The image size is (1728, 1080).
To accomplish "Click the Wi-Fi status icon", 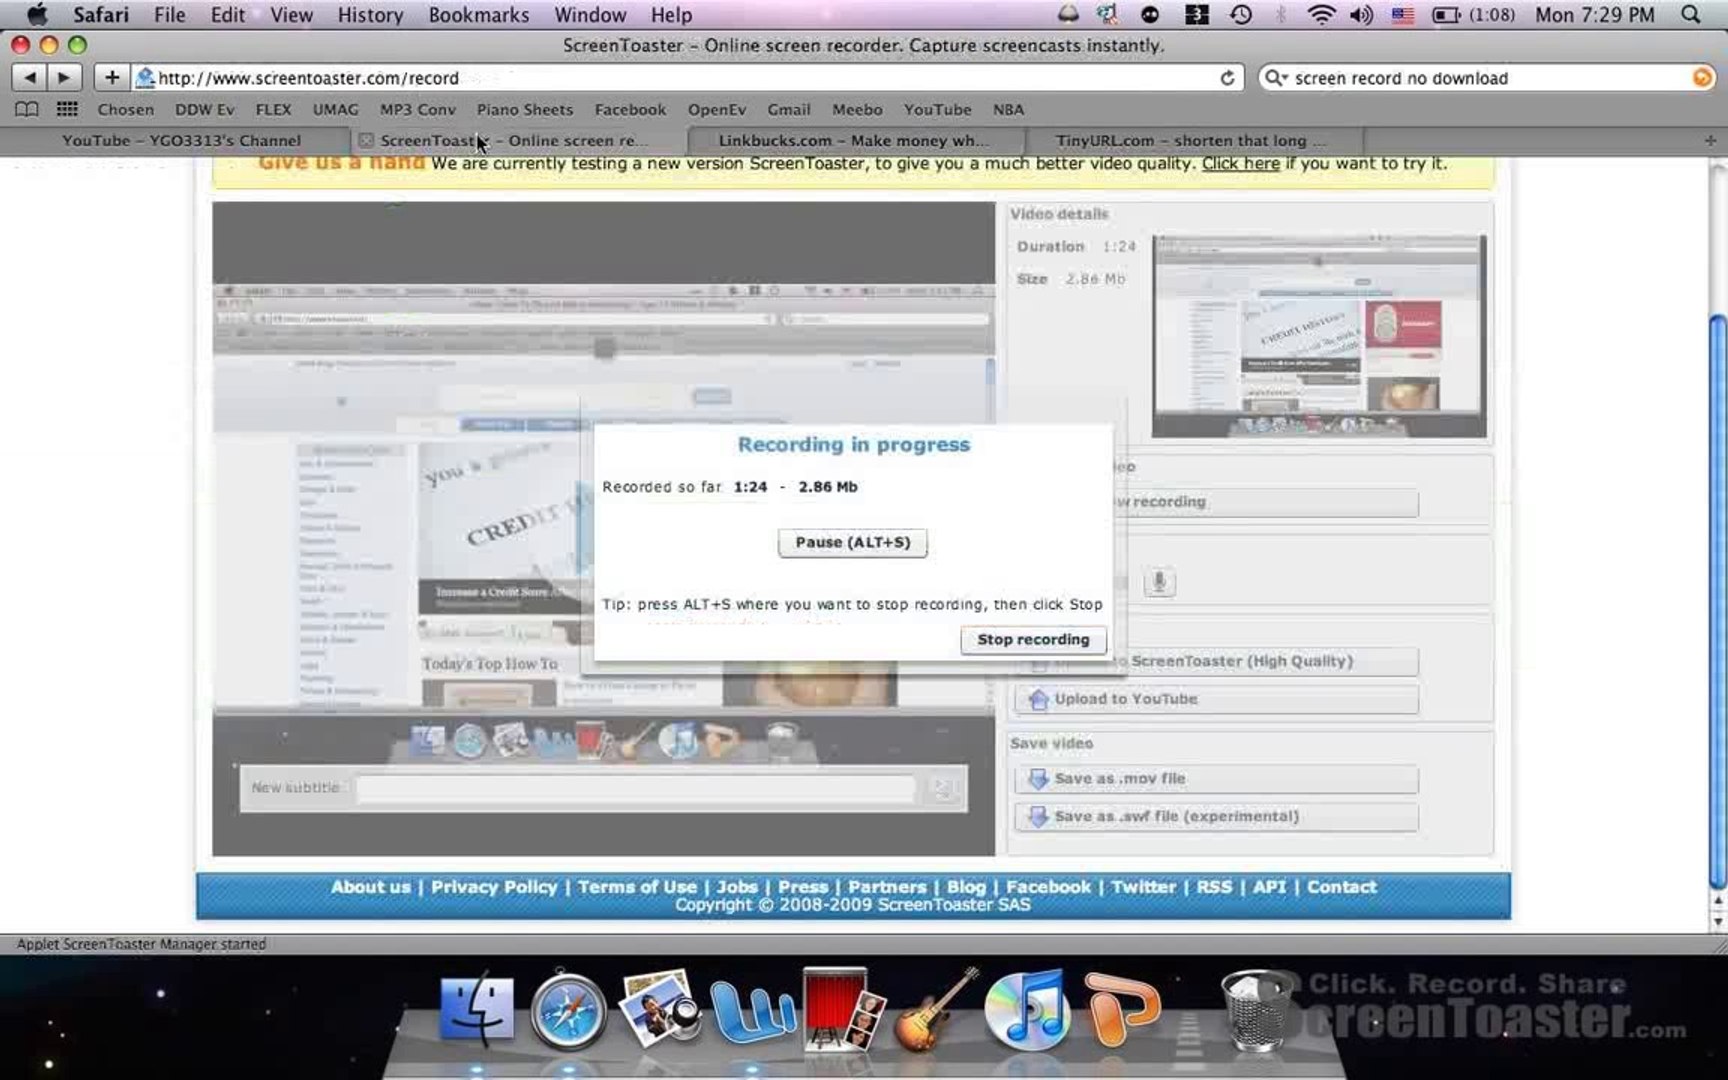I will click(1321, 15).
